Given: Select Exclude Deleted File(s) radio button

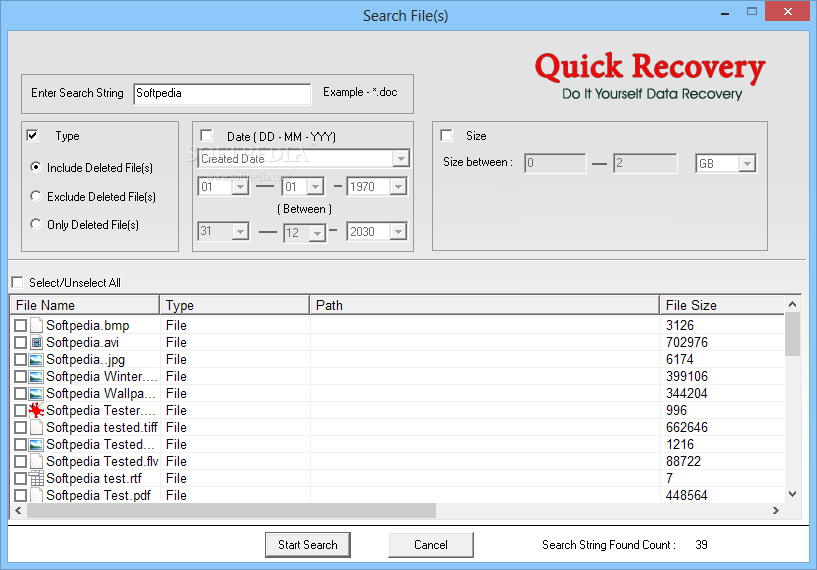Looking at the screenshot, I should pyautogui.click(x=35, y=196).
